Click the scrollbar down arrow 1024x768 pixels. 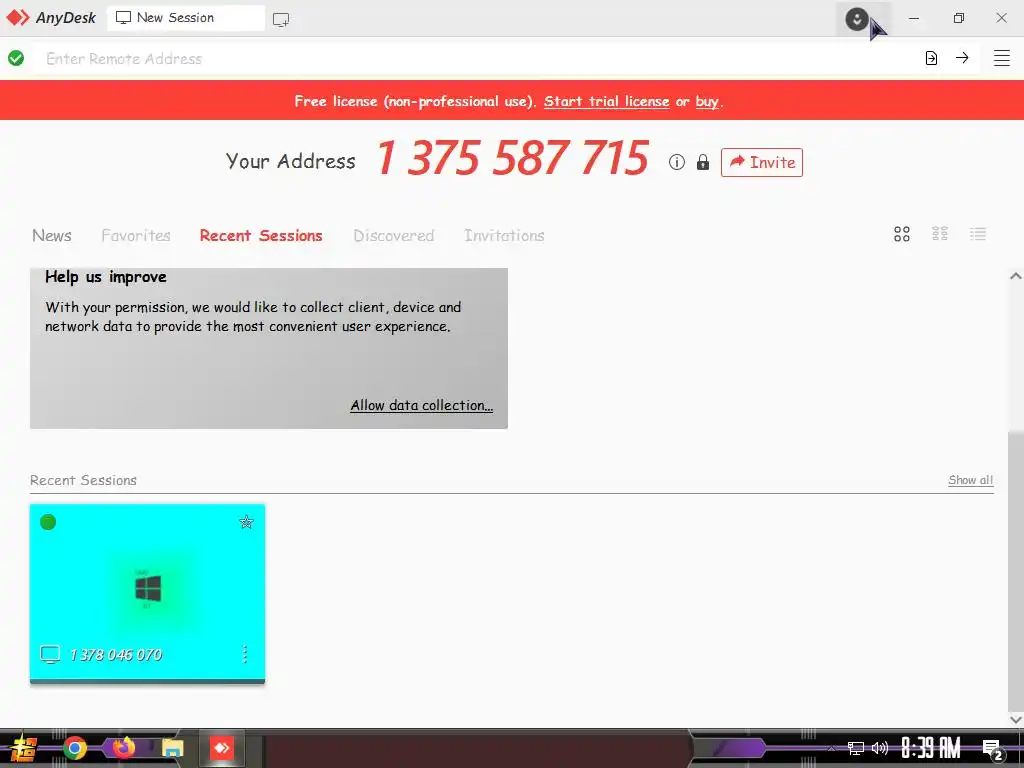pyautogui.click(x=1016, y=719)
